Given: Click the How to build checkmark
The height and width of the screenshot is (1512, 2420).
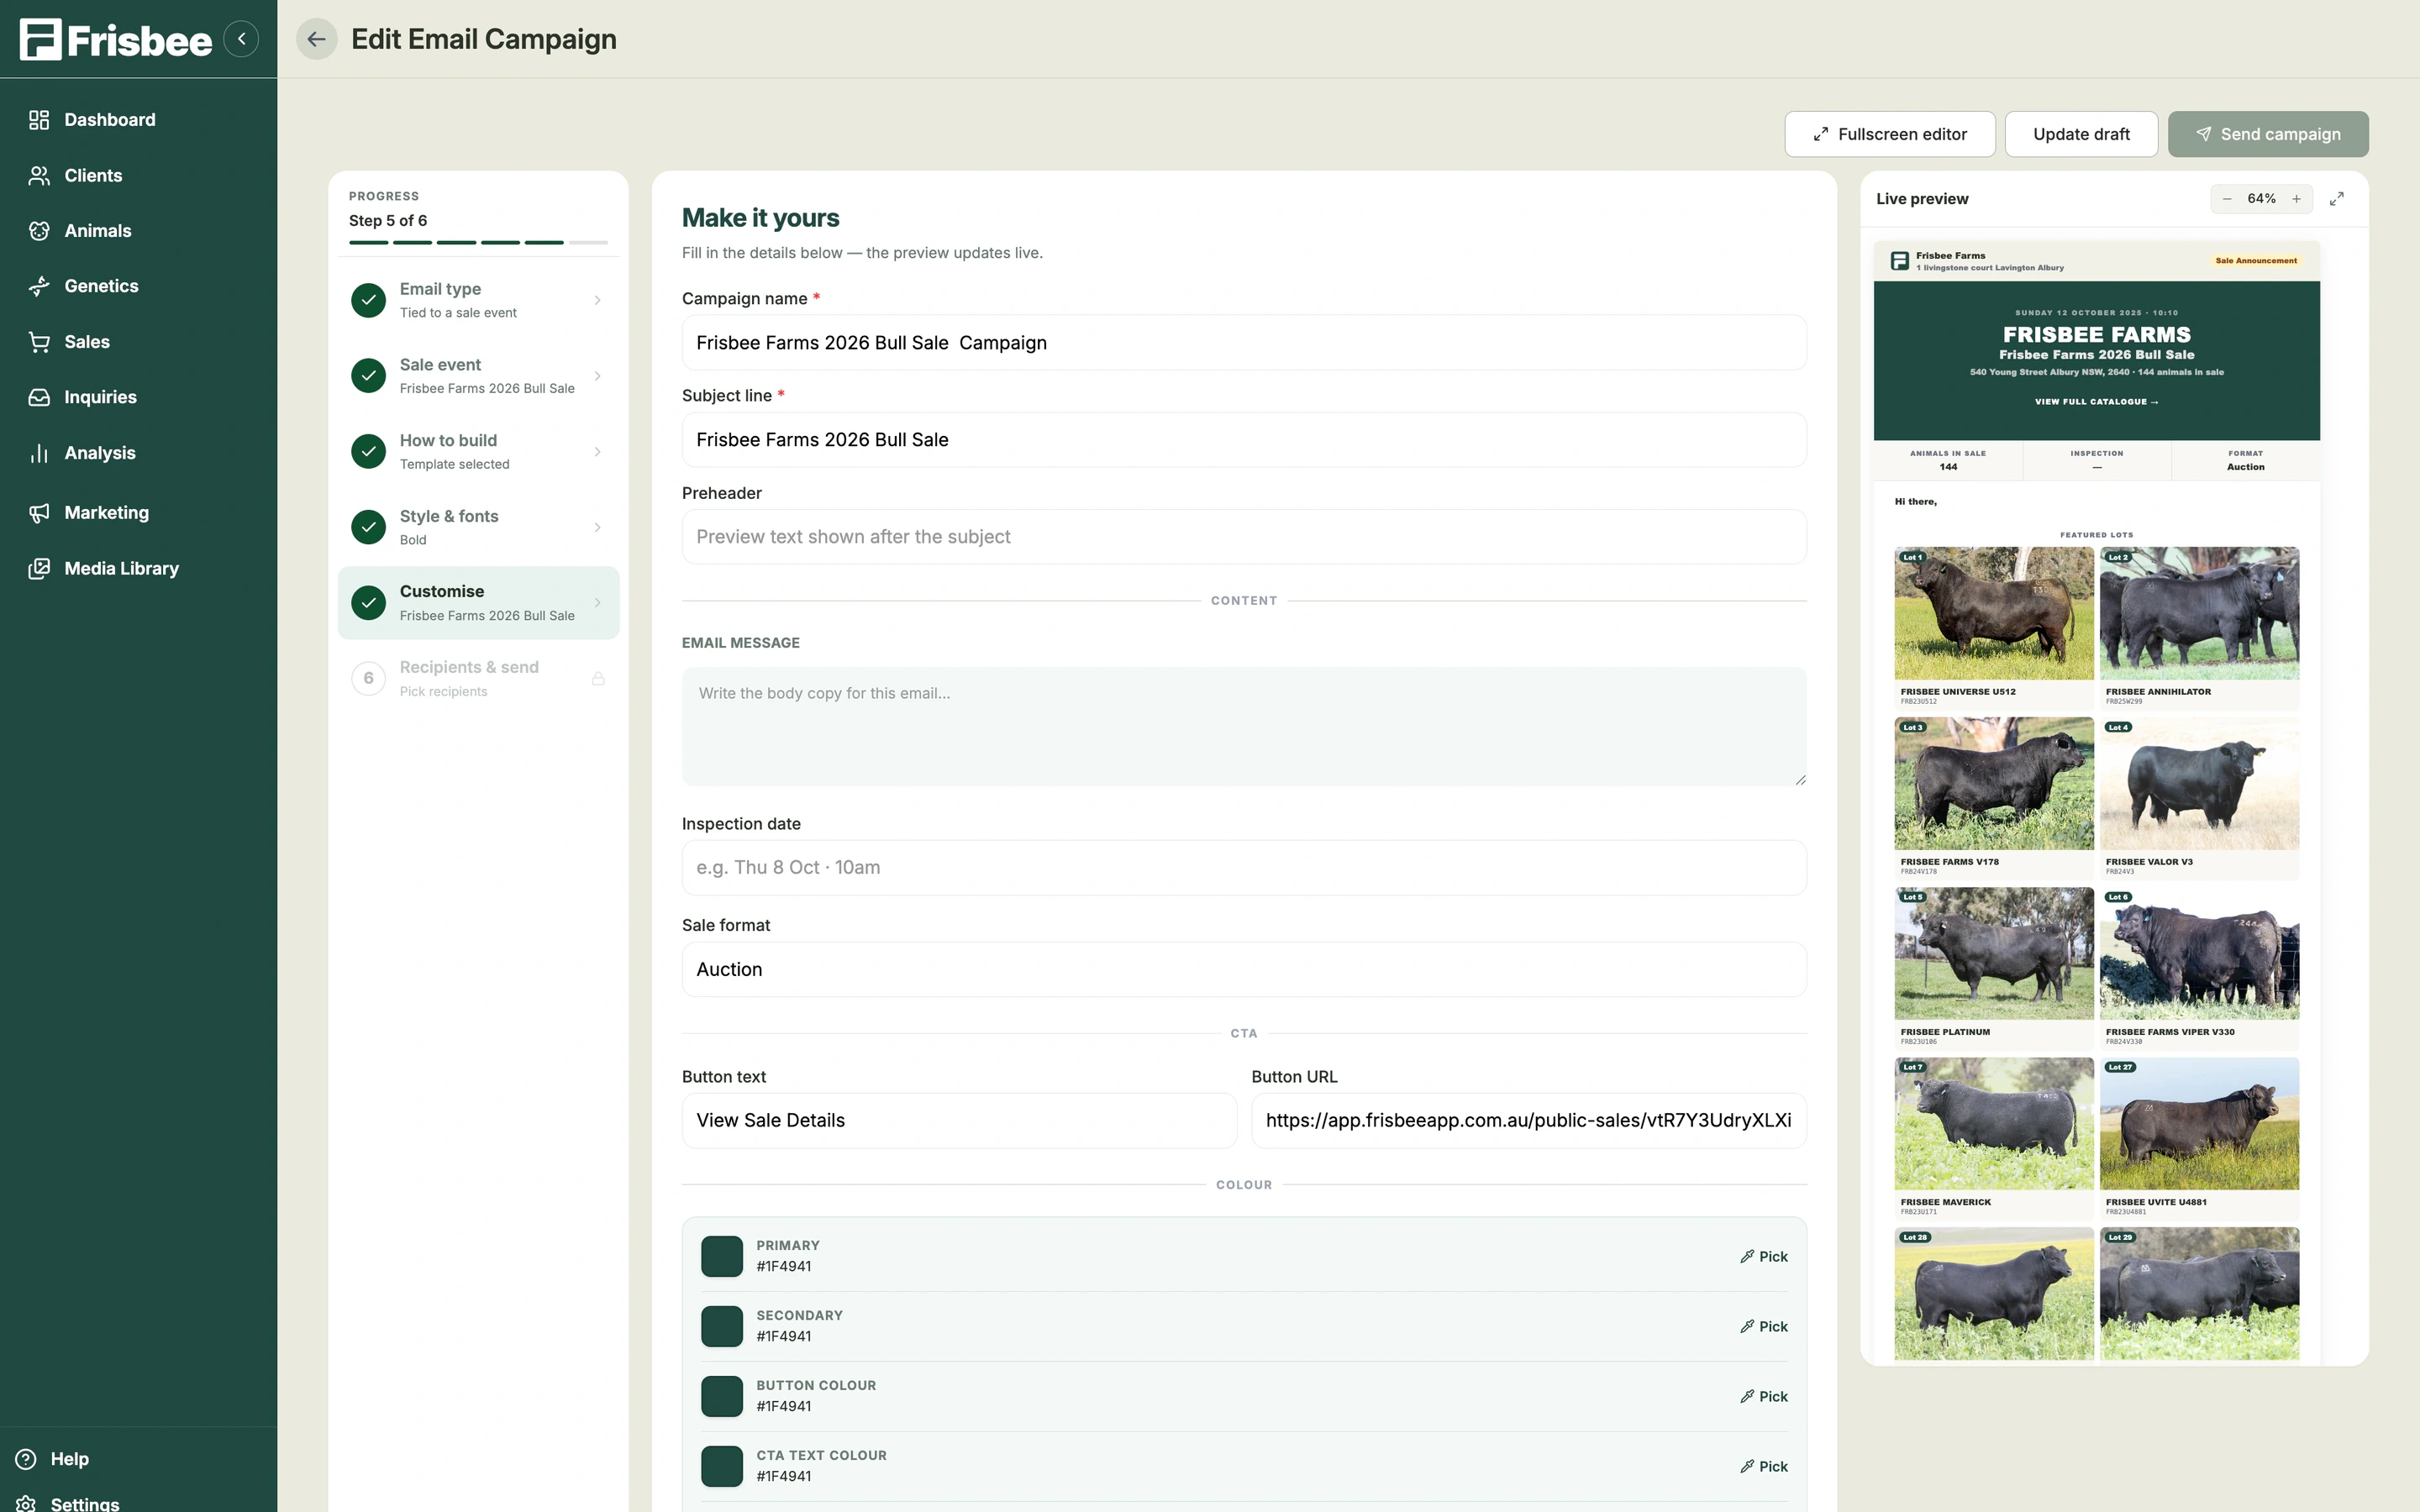Looking at the screenshot, I should [x=369, y=451].
